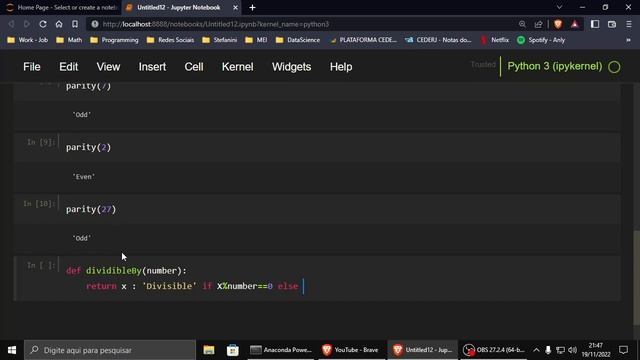The image size is (640, 360).
Task: Open the DataScience bookmarks folder
Action: (298, 40)
